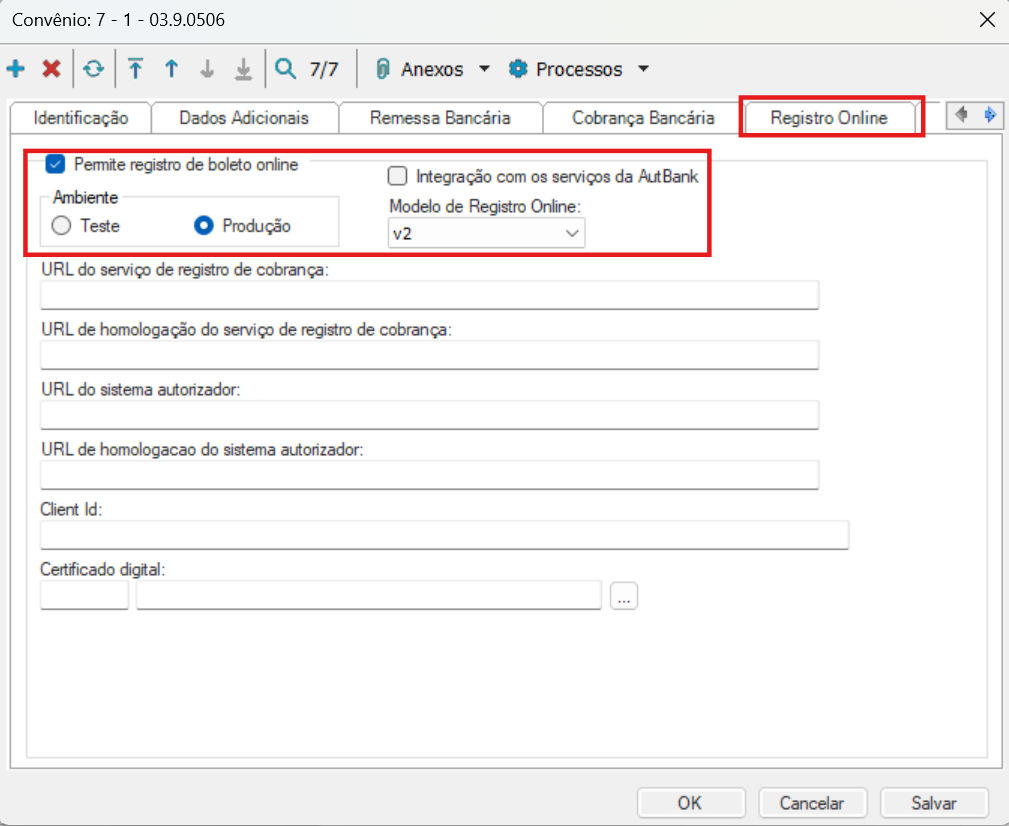Click the refresh record icon

94,68
